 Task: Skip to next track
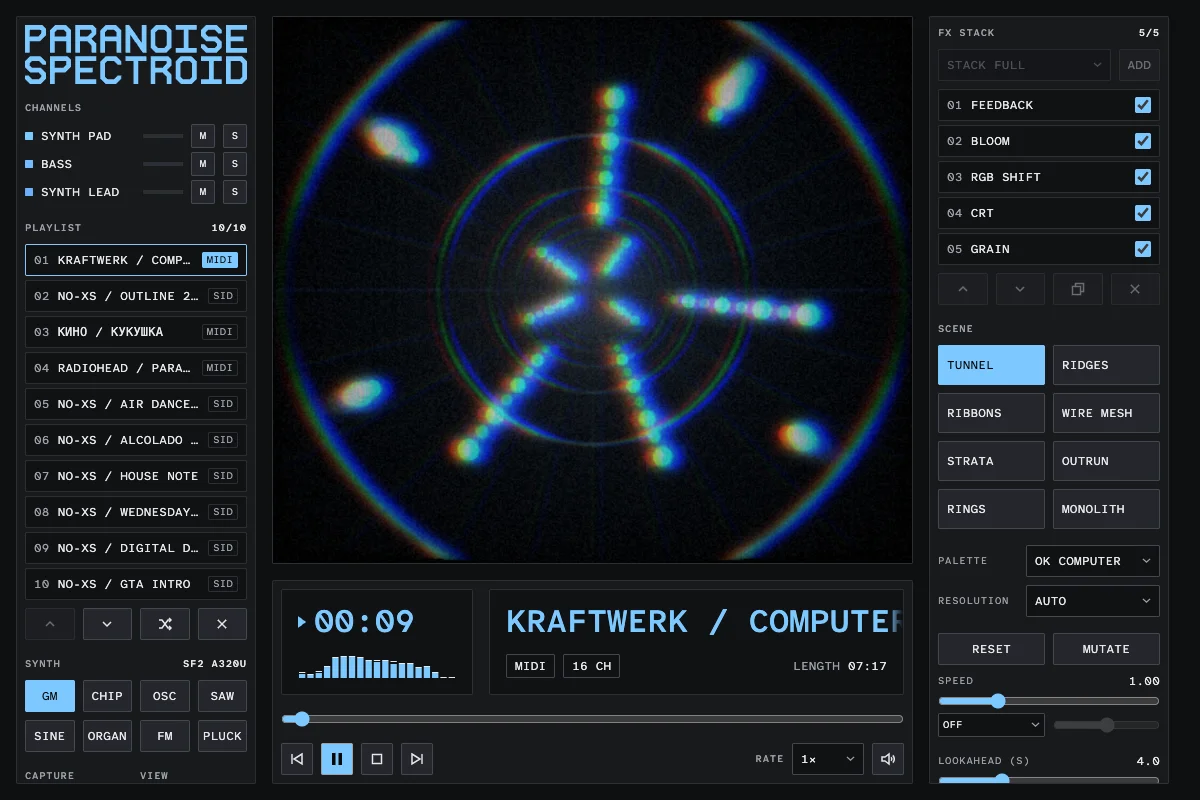417,759
